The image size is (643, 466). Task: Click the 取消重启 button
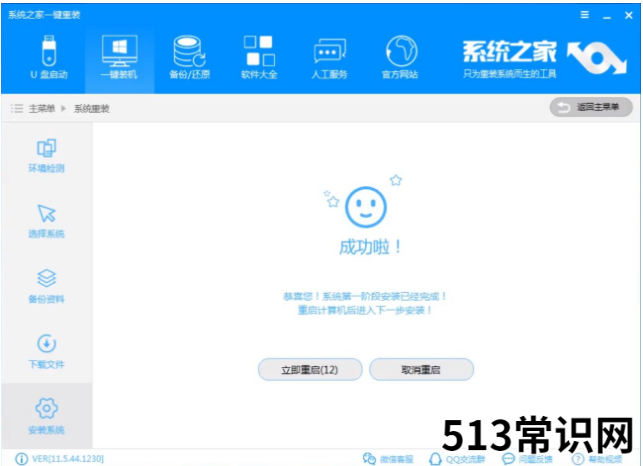click(421, 370)
